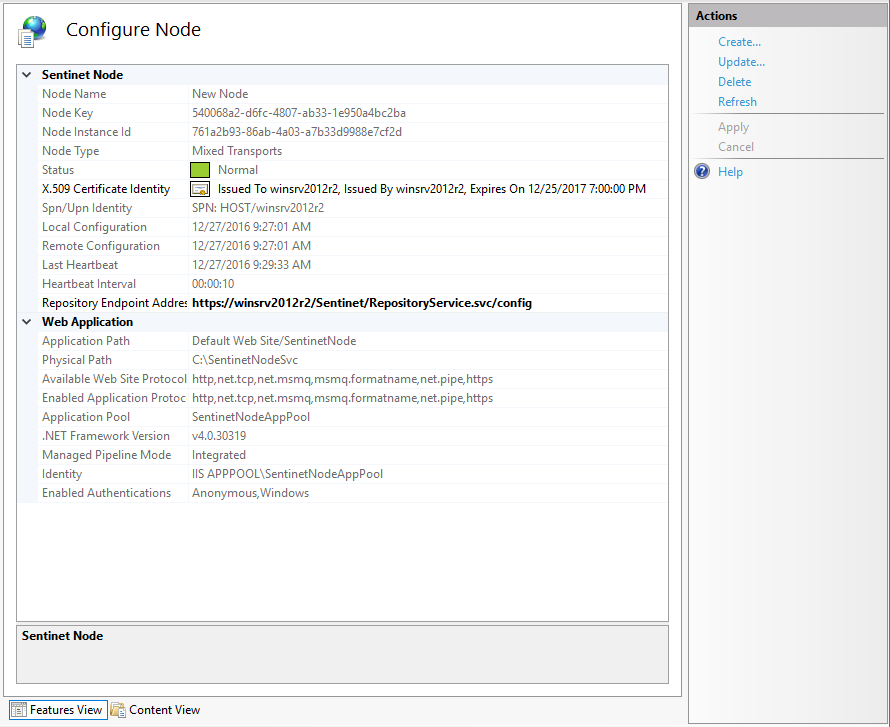Viewport: 890px width, 727px height.
Task: Click Local Configuration's 12/27/2016 9:27:01 AM value
Action: click(x=251, y=227)
